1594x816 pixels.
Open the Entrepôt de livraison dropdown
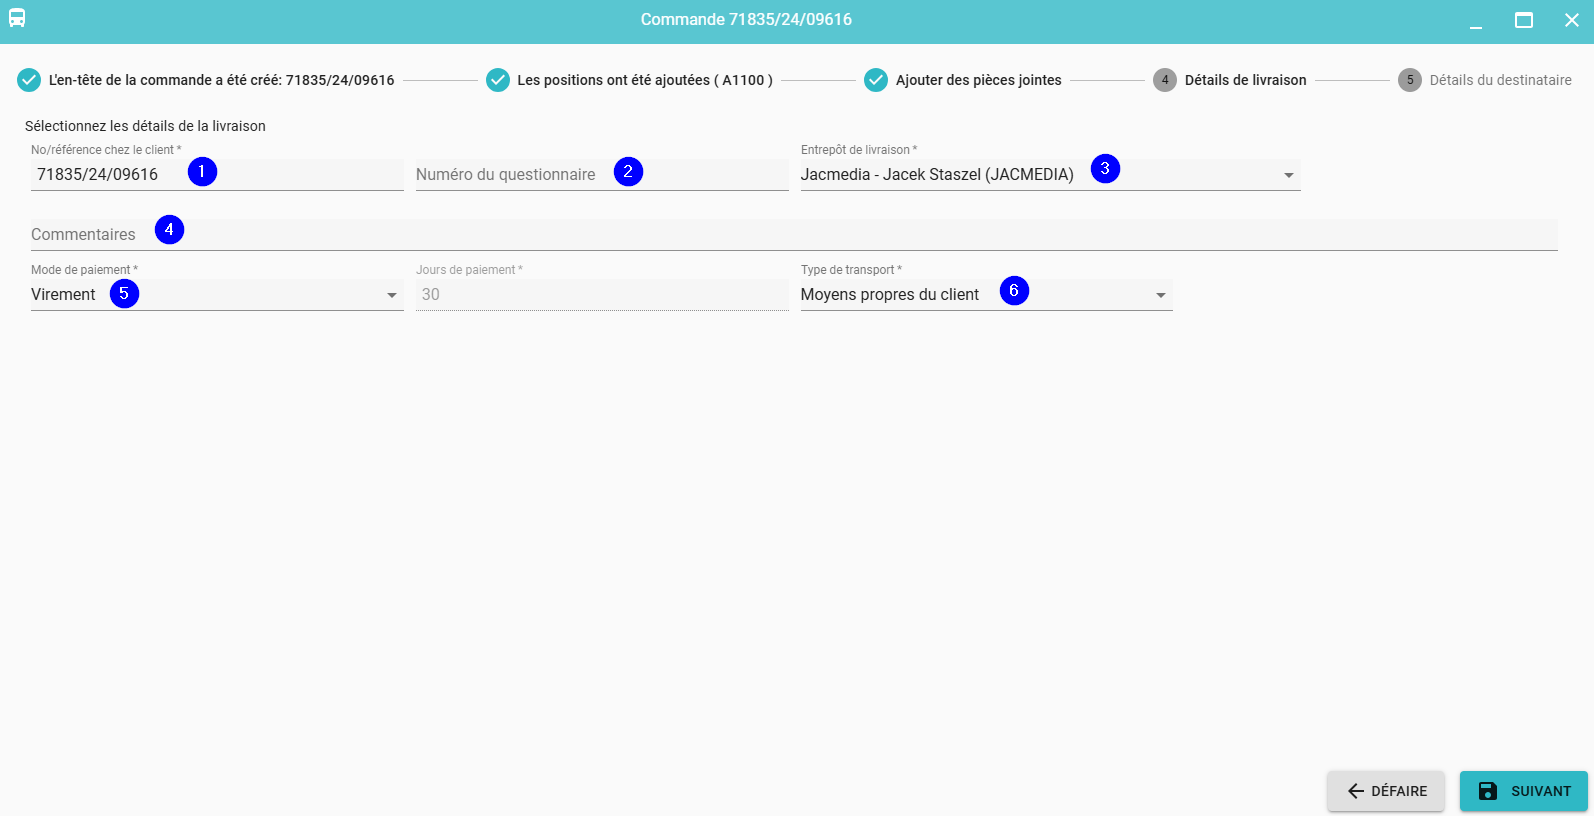(x=1288, y=175)
